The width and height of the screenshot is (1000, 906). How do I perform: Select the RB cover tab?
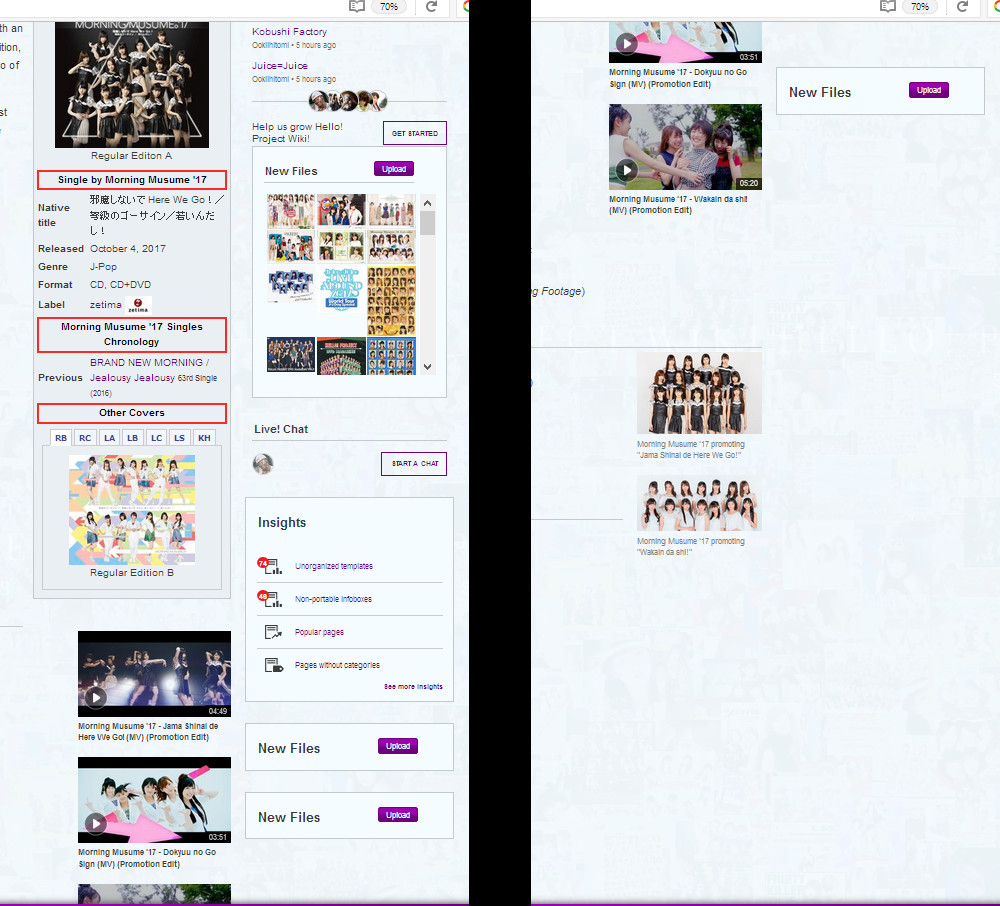pos(61,438)
